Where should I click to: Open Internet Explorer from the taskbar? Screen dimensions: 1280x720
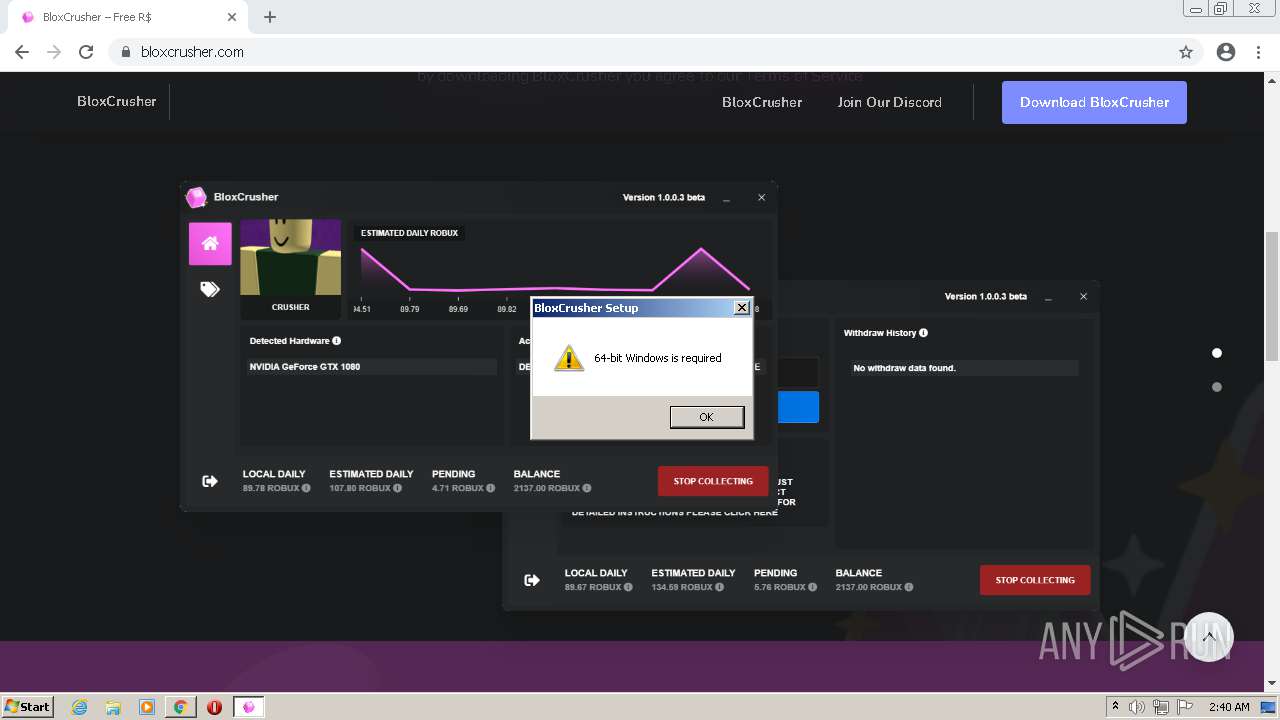pos(79,707)
